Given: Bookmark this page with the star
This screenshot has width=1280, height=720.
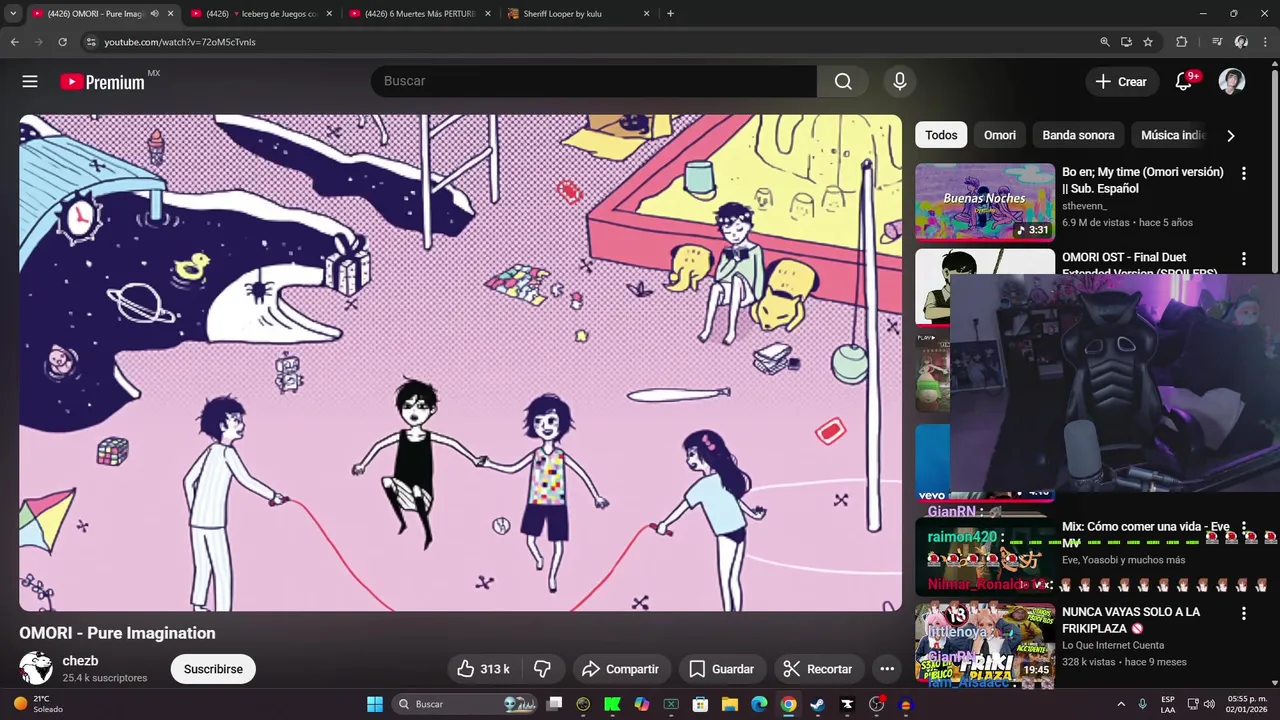Looking at the screenshot, I should click(1148, 42).
